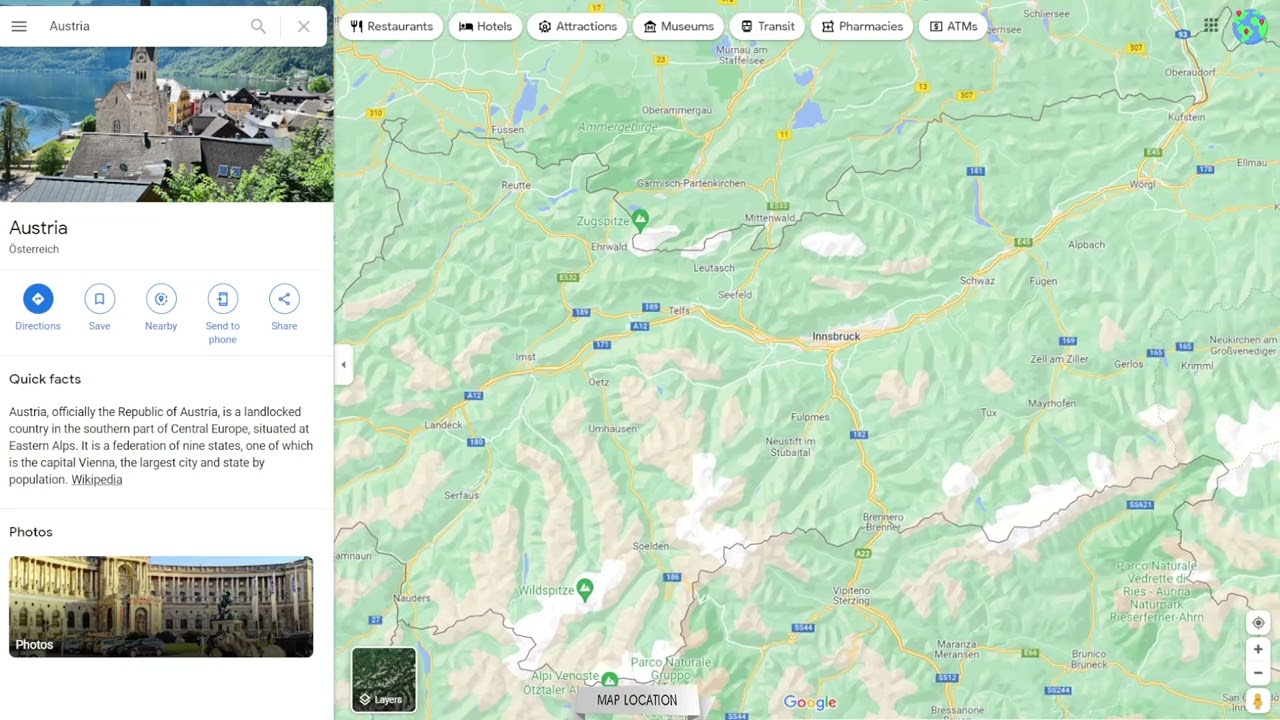Click the Oberammergau label

click(677, 110)
